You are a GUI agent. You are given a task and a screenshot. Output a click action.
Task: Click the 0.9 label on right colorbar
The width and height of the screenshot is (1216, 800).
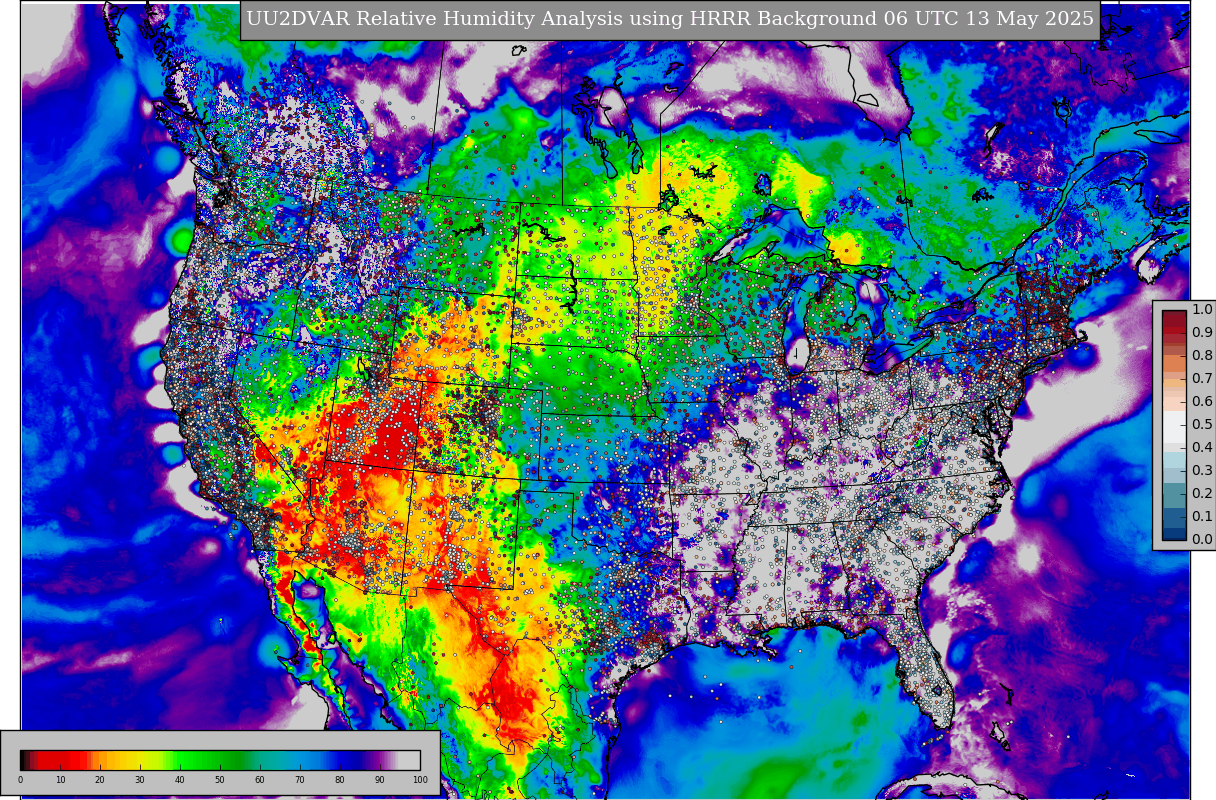coord(1202,333)
